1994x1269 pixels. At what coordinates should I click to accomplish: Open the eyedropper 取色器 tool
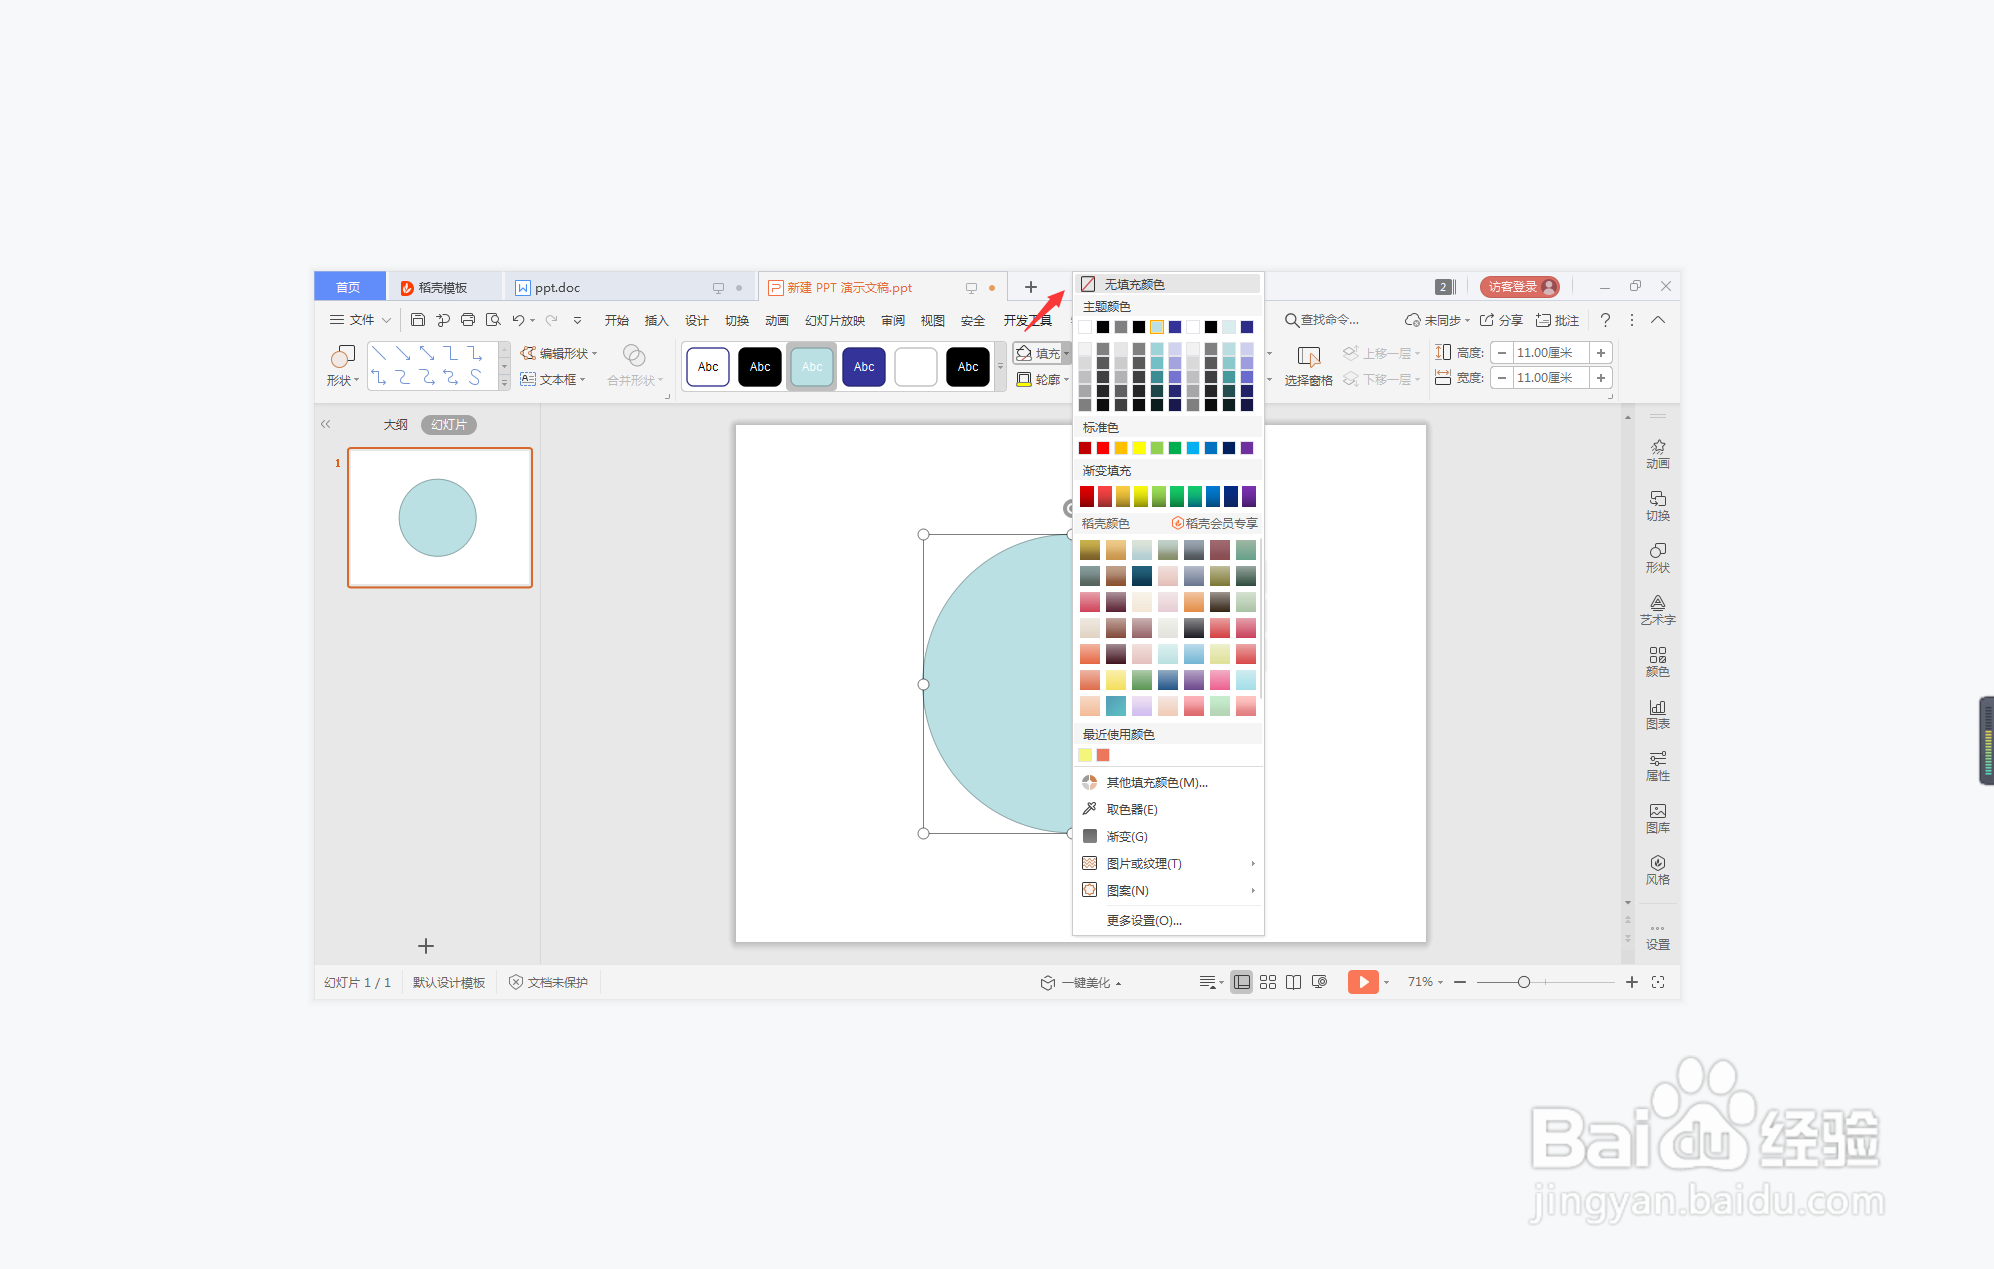1131,809
